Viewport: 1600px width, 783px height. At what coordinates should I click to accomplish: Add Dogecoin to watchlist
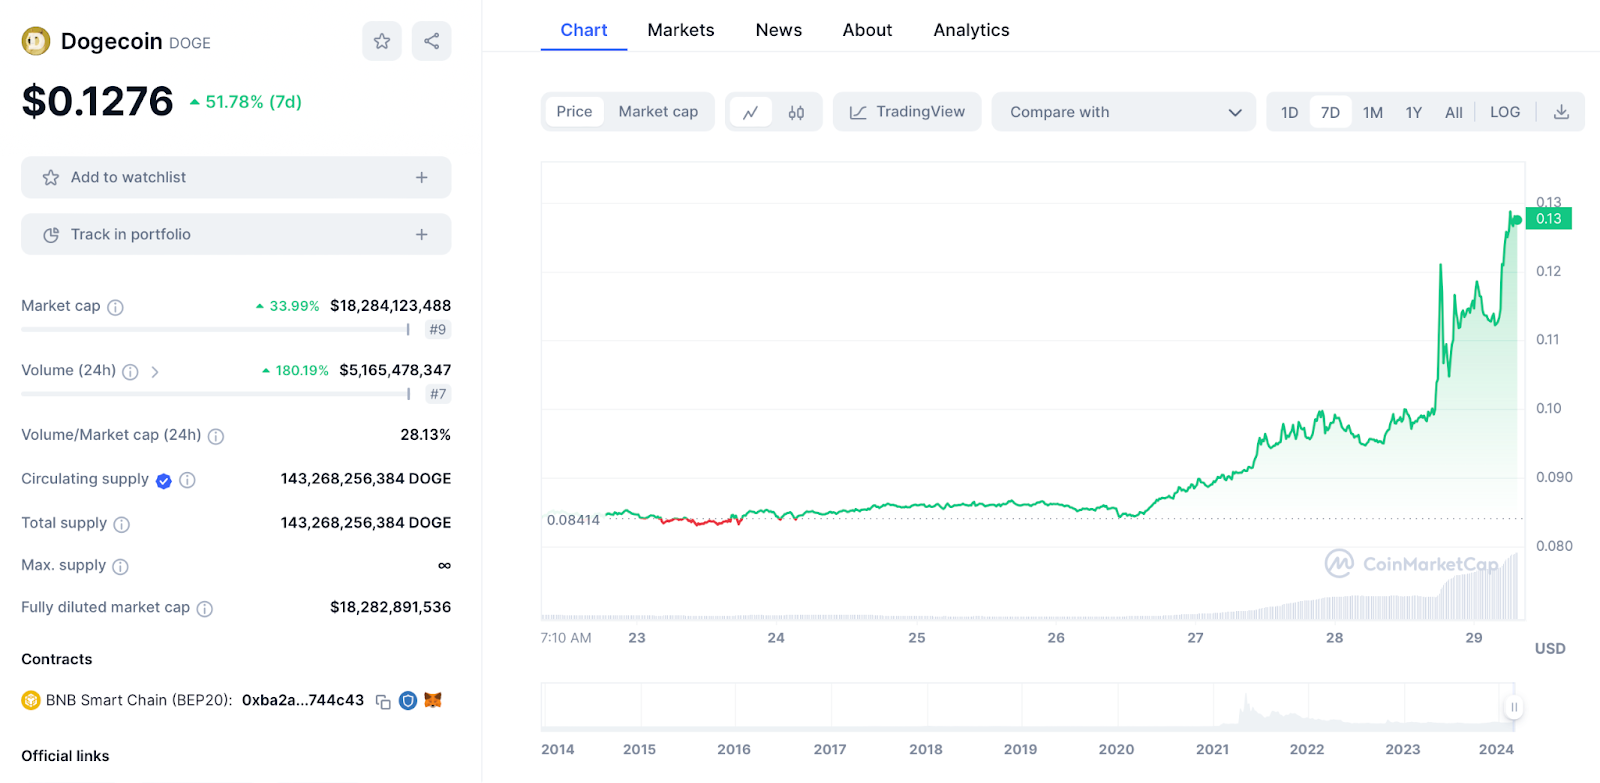[236, 177]
